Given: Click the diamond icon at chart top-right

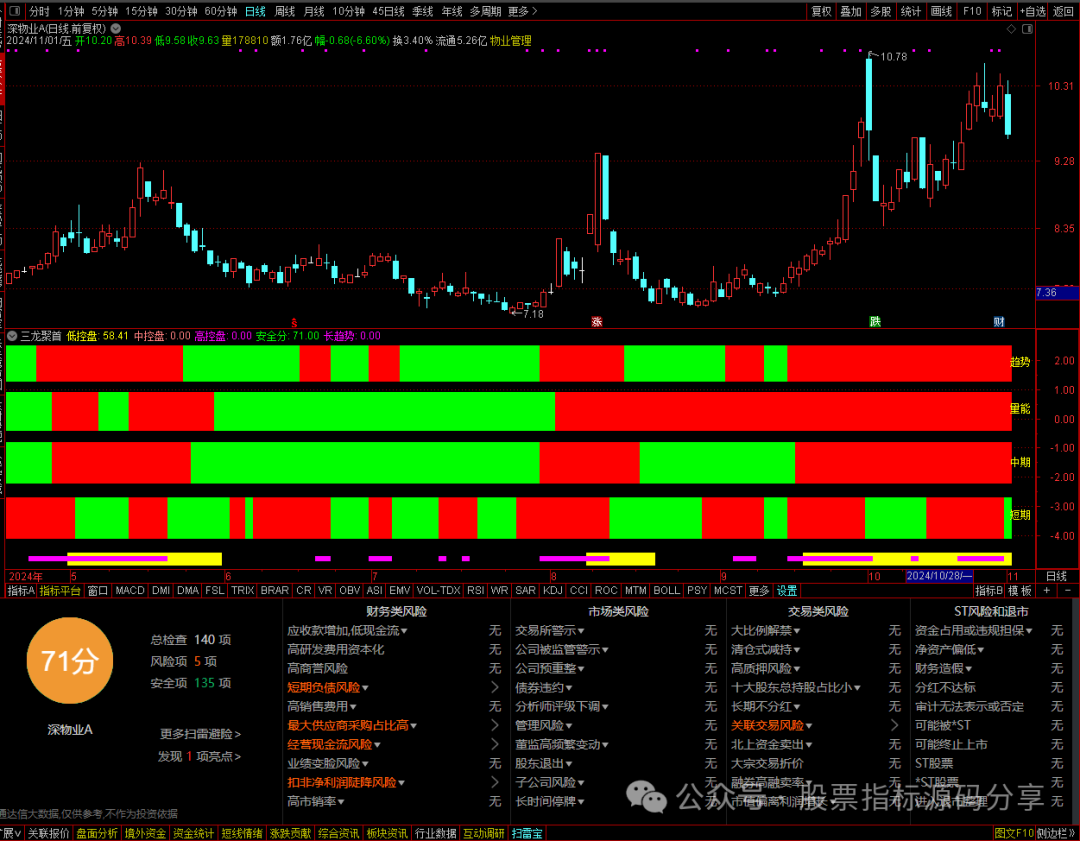Looking at the screenshot, I should click(x=1011, y=29).
